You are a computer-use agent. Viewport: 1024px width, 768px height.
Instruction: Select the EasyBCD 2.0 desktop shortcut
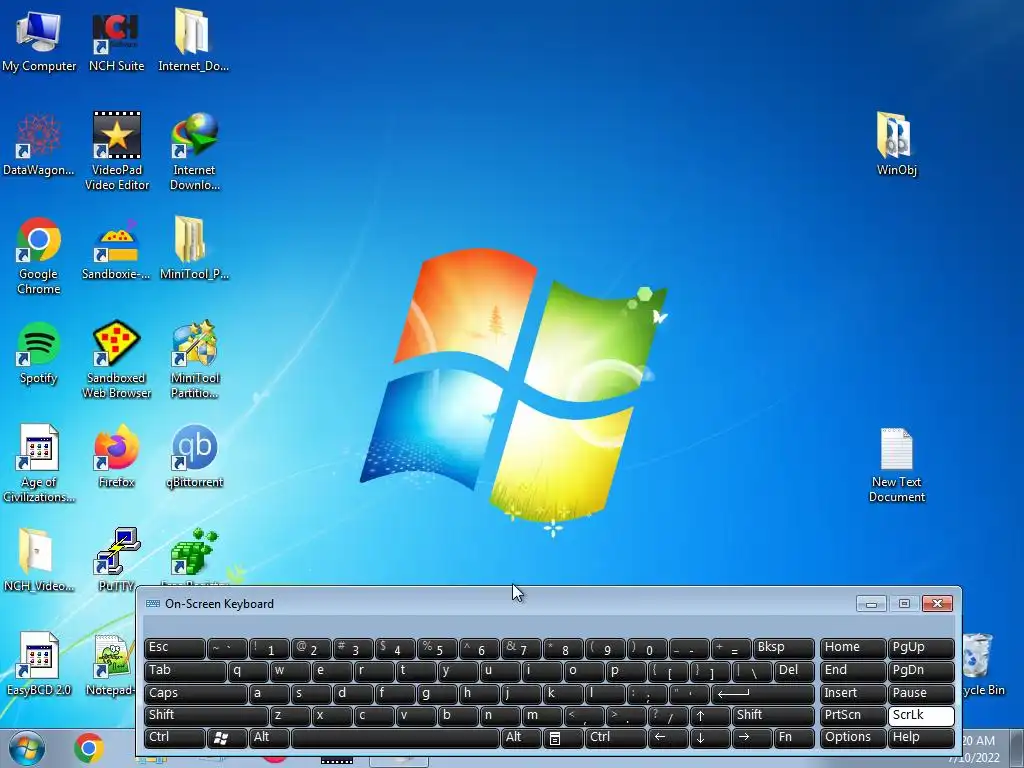pos(39,664)
